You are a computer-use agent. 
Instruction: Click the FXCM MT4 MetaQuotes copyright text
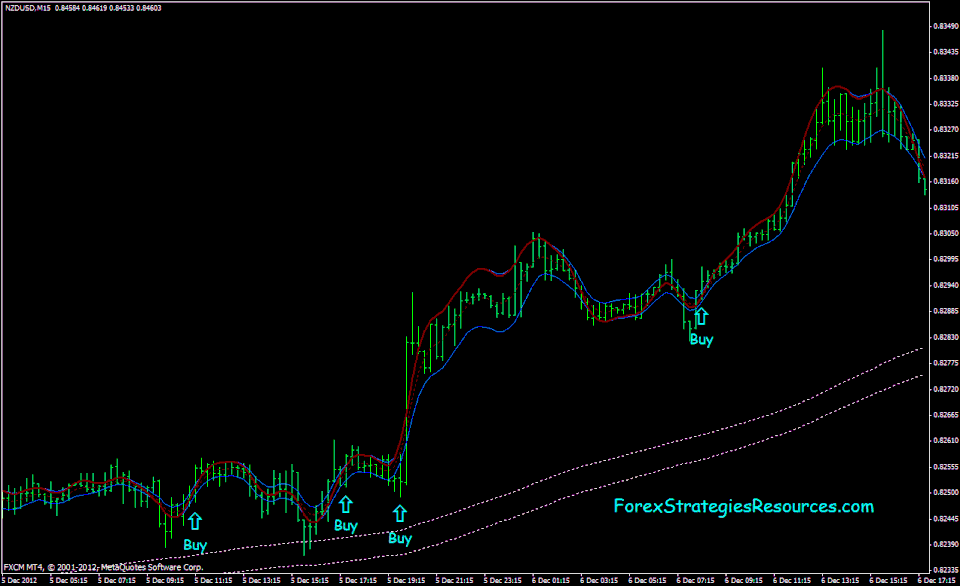[x=103, y=567]
